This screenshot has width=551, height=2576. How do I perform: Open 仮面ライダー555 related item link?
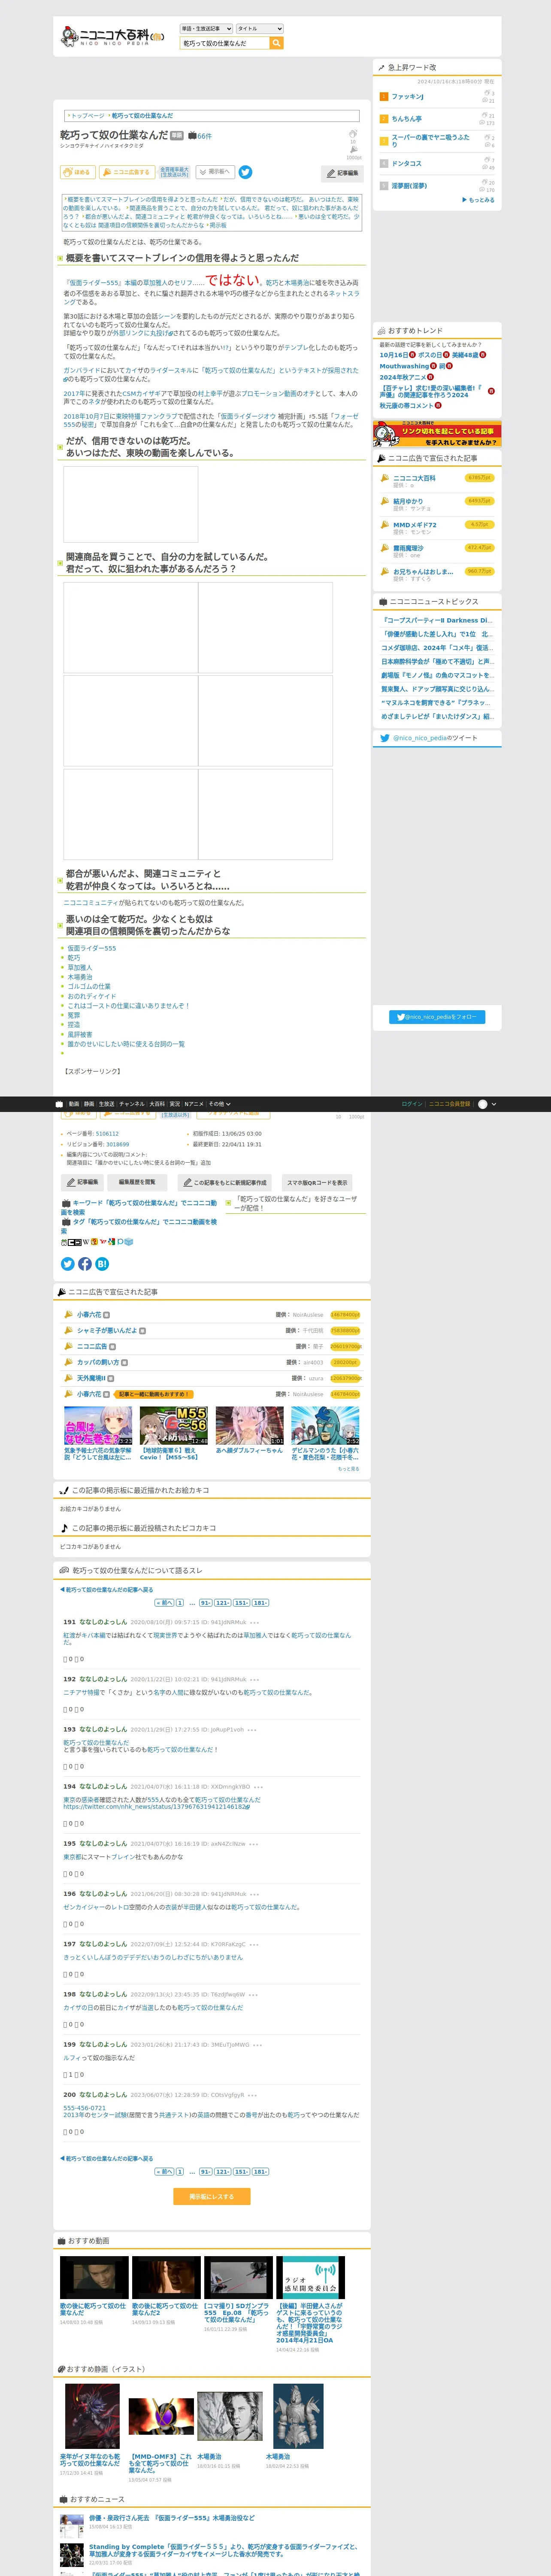coord(91,948)
